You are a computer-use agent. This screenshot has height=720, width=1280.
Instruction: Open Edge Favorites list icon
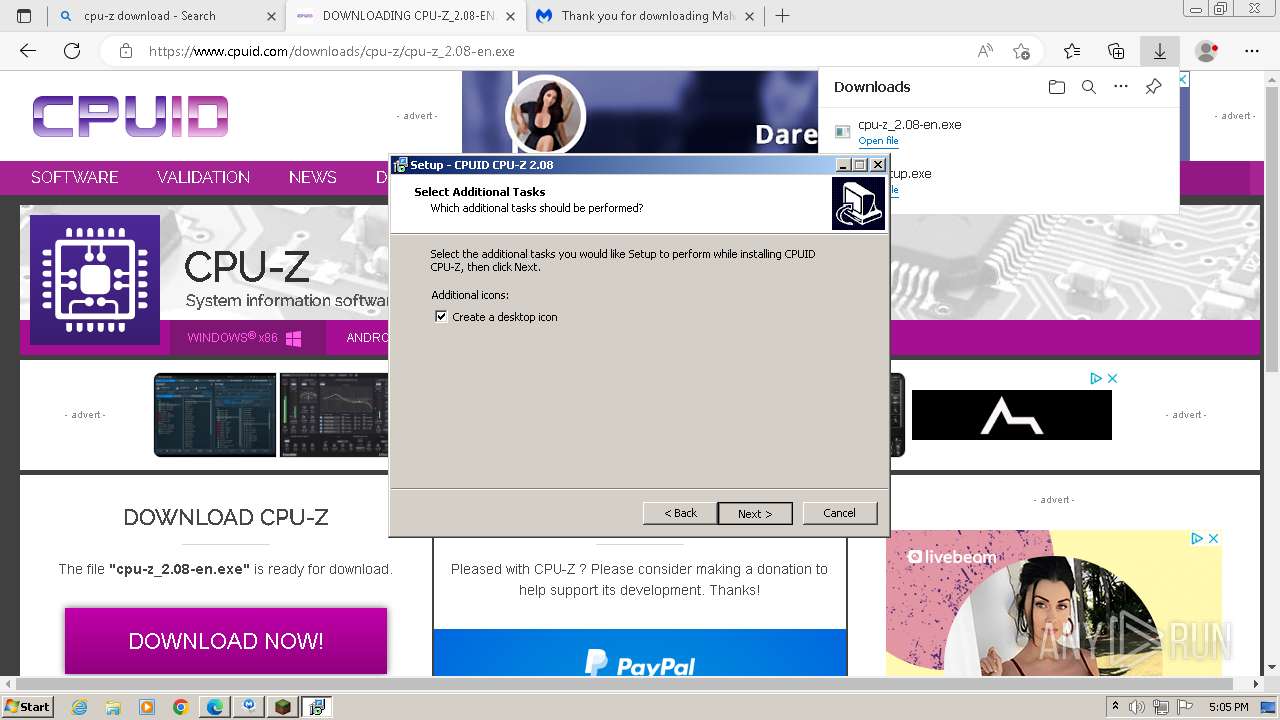pos(1072,51)
